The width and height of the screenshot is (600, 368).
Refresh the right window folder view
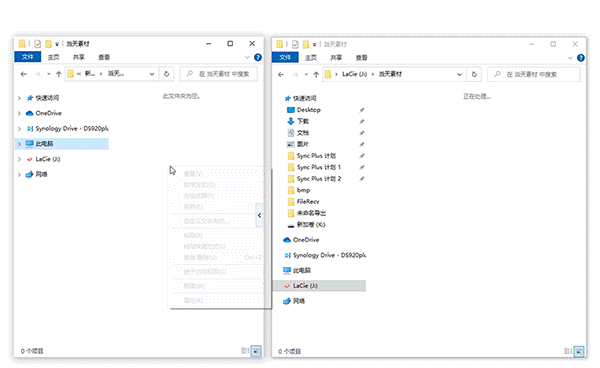(x=474, y=74)
